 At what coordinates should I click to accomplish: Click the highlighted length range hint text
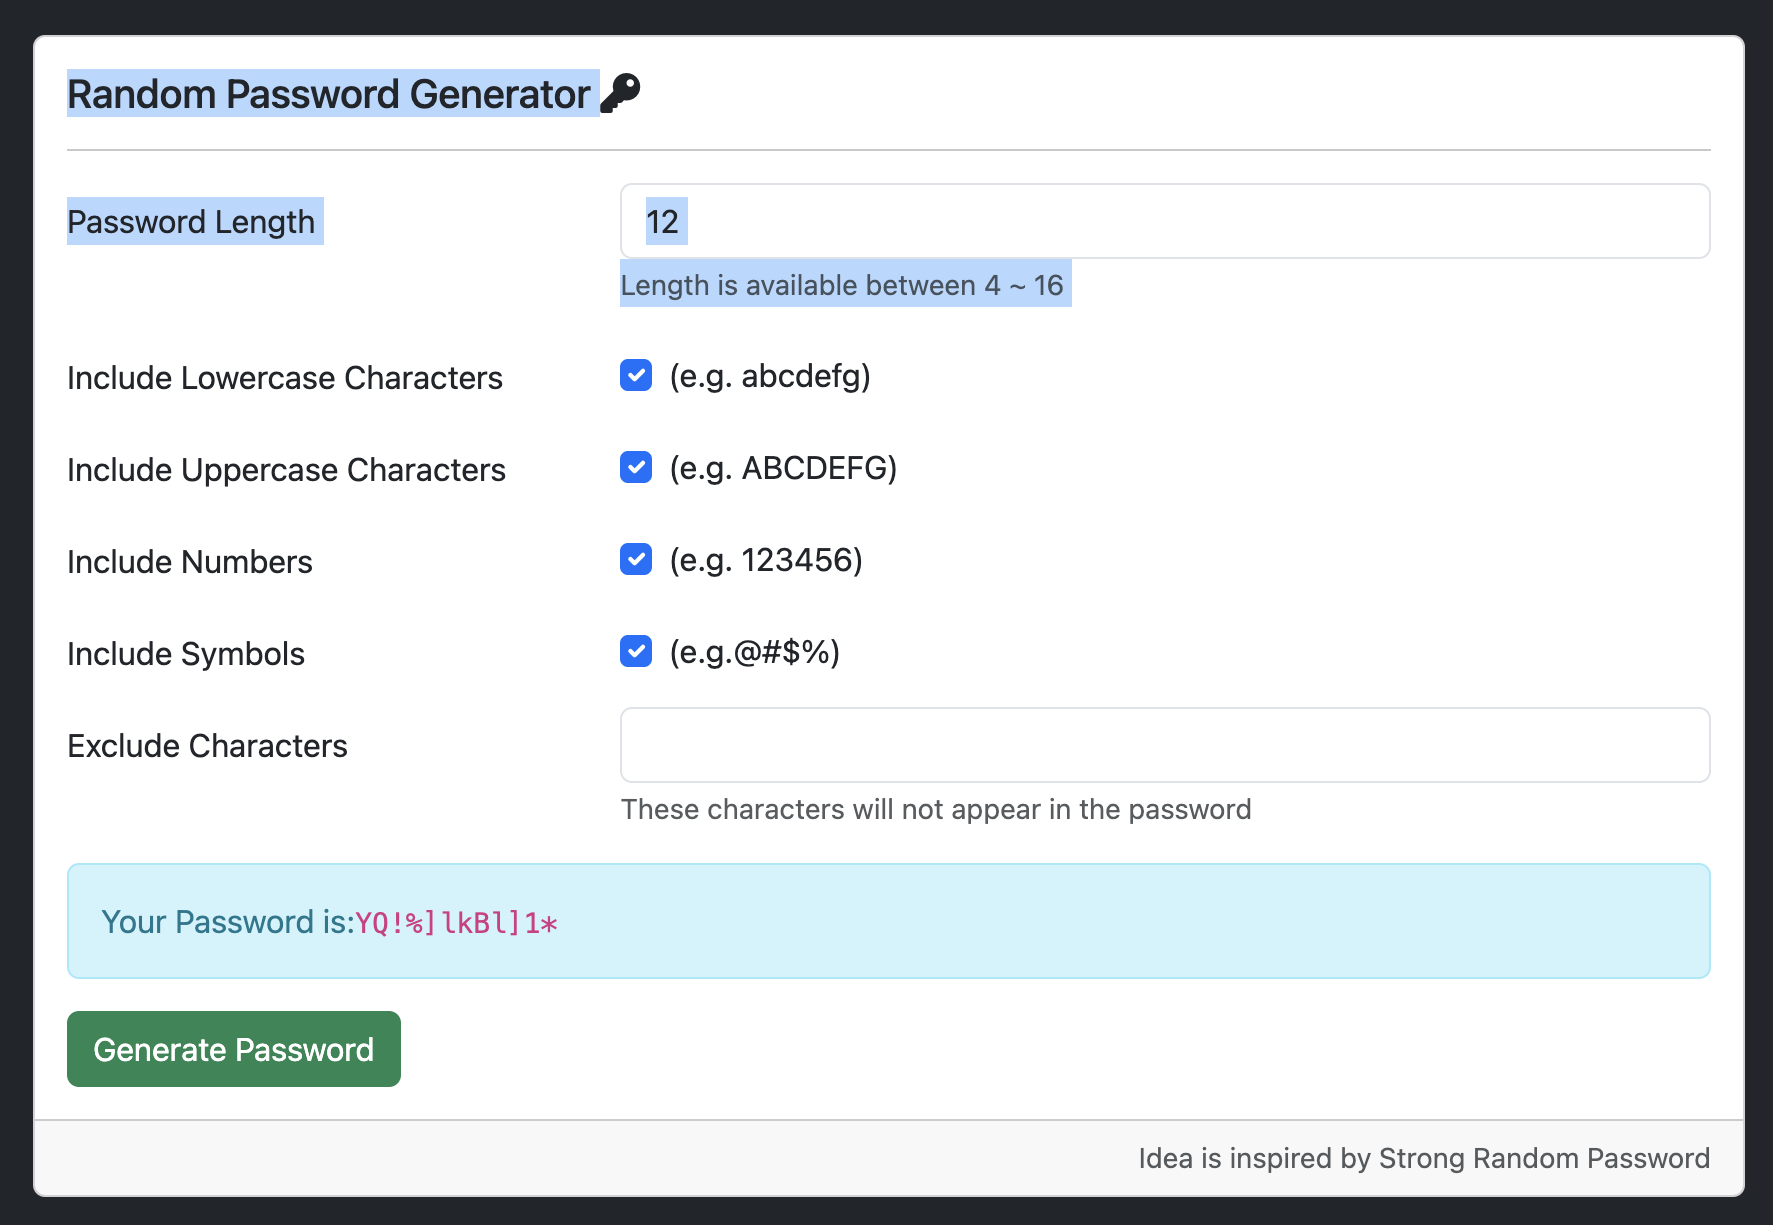click(845, 285)
